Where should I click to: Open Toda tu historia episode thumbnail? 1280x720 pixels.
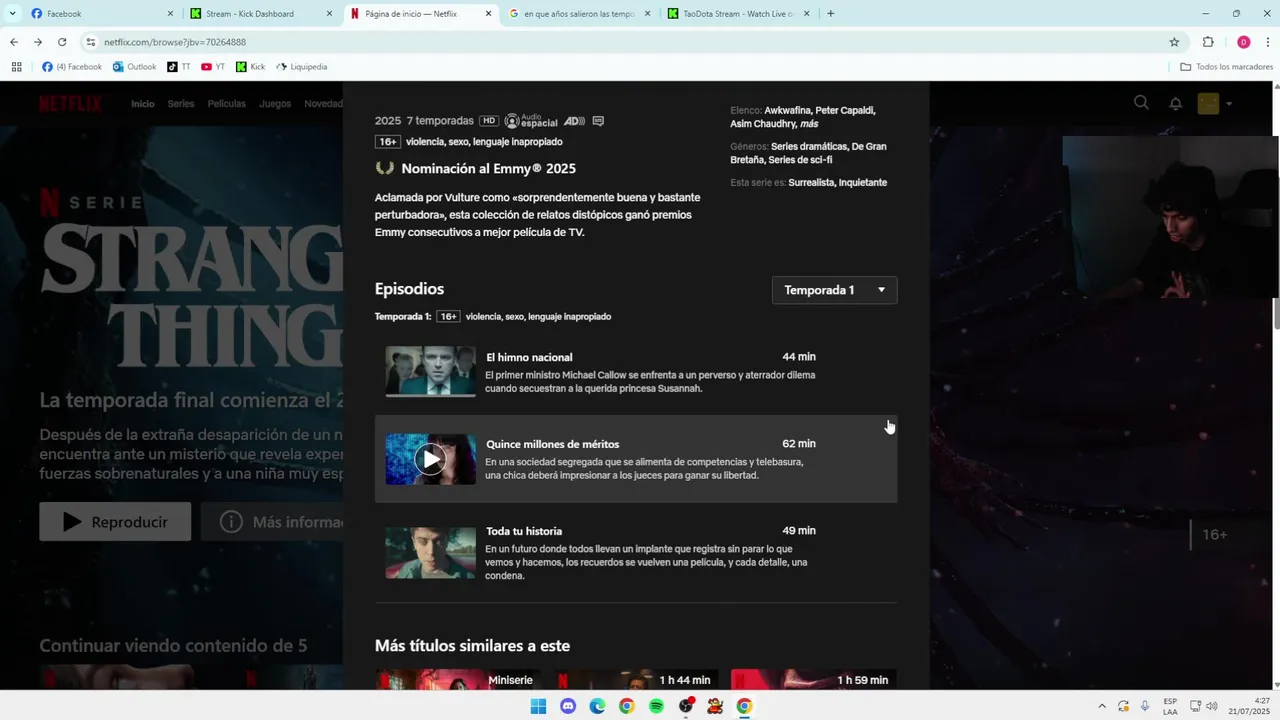pyautogui.click(x=431, y=553)
